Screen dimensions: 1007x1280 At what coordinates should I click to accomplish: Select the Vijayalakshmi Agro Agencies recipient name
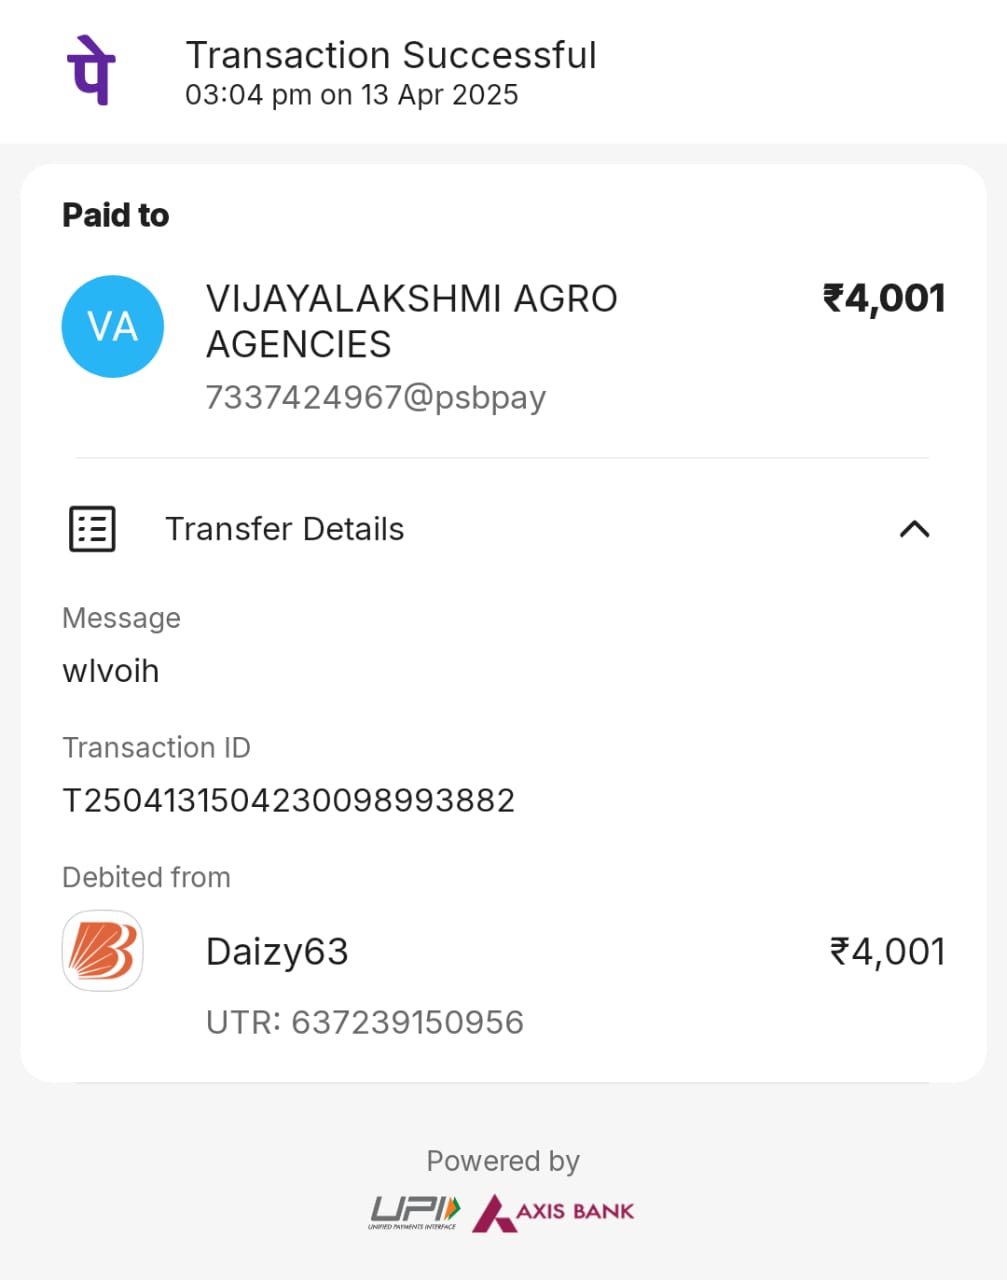tap(411, 321)
